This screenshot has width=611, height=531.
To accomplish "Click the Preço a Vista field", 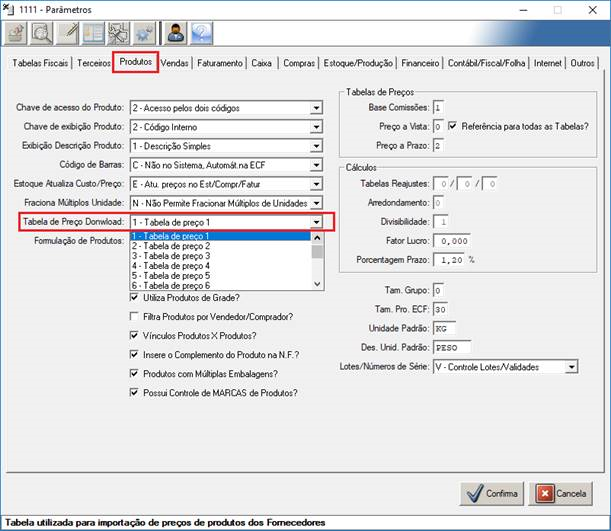I will tap(438, 127).
